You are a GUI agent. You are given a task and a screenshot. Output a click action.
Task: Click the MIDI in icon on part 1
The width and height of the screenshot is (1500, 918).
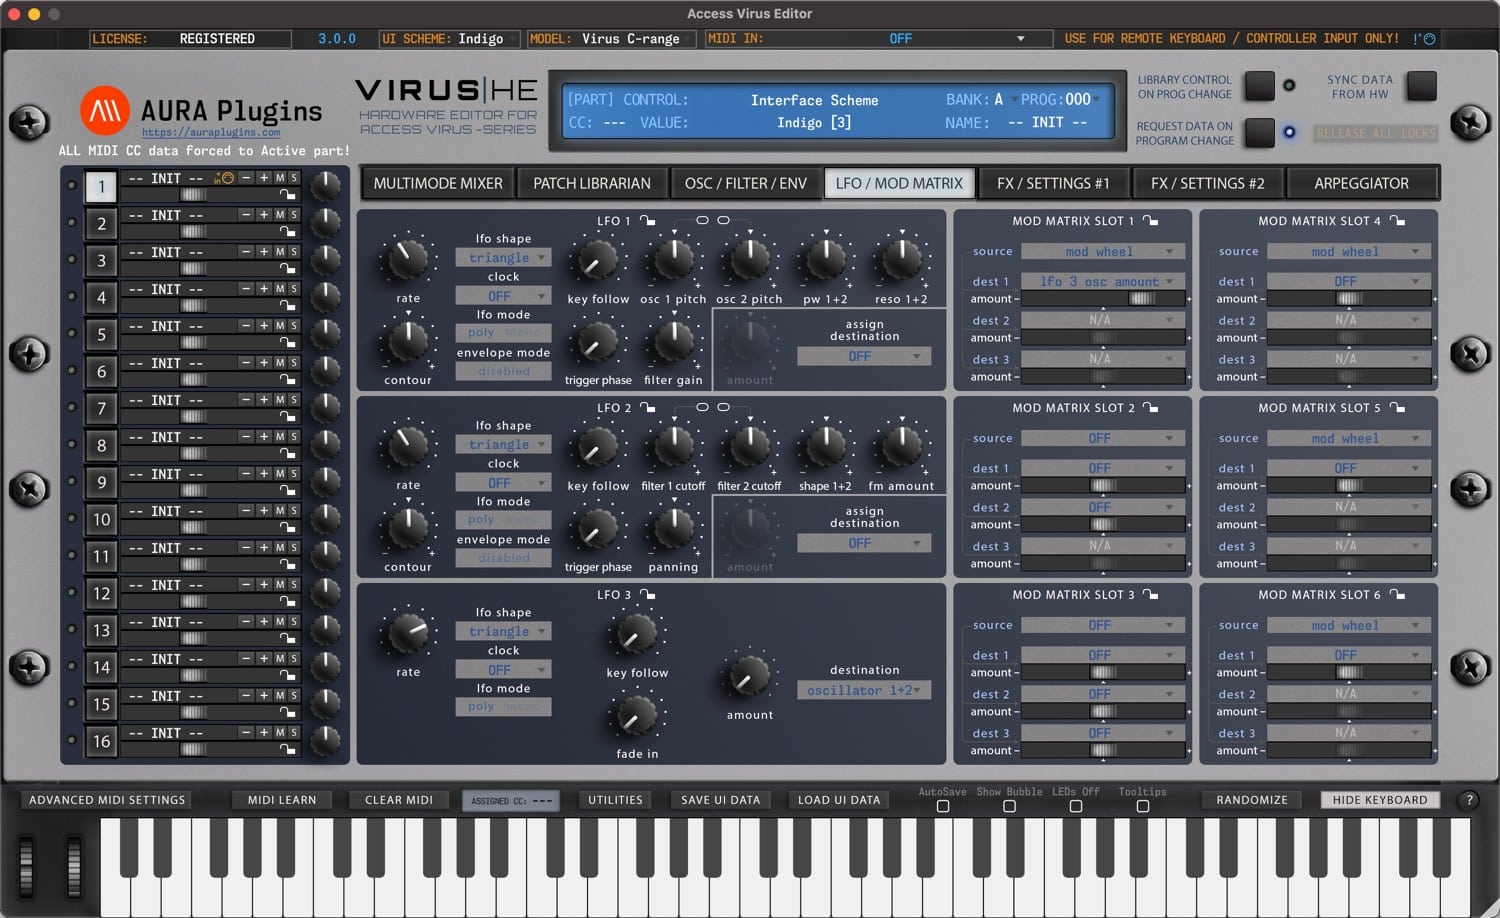(223, 178)
